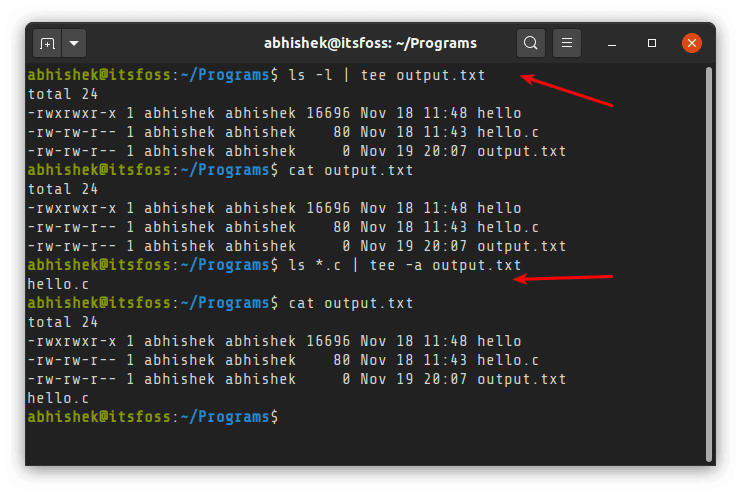Click the red arrow pointing at the first command

pos(567,91)
